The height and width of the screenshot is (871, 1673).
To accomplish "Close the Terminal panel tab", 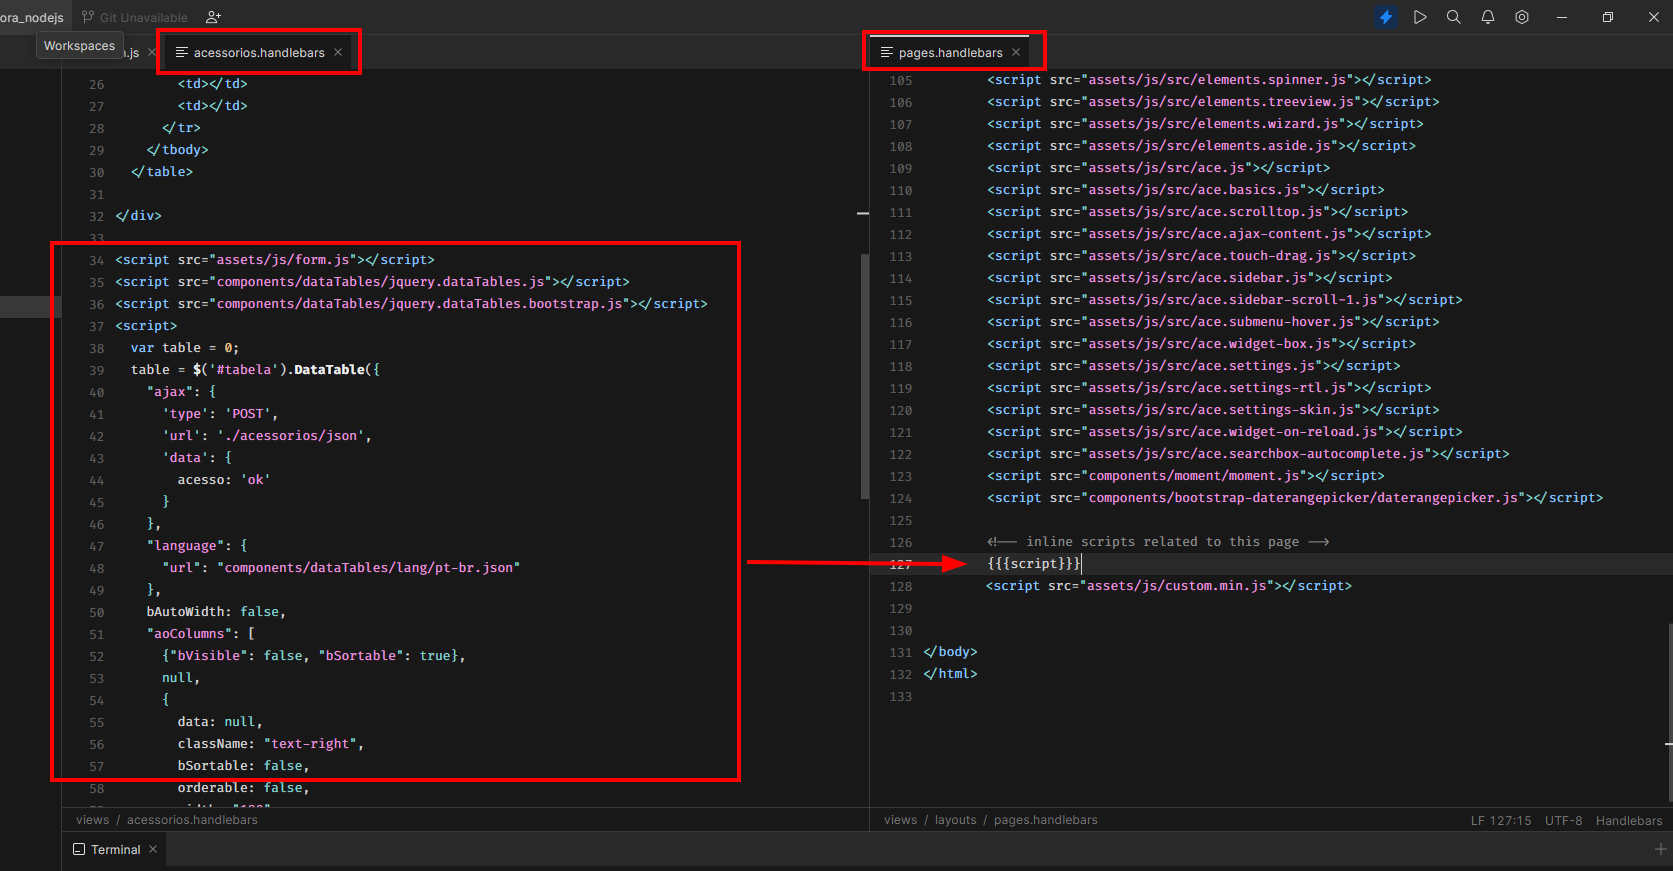I will click(153, 849).
